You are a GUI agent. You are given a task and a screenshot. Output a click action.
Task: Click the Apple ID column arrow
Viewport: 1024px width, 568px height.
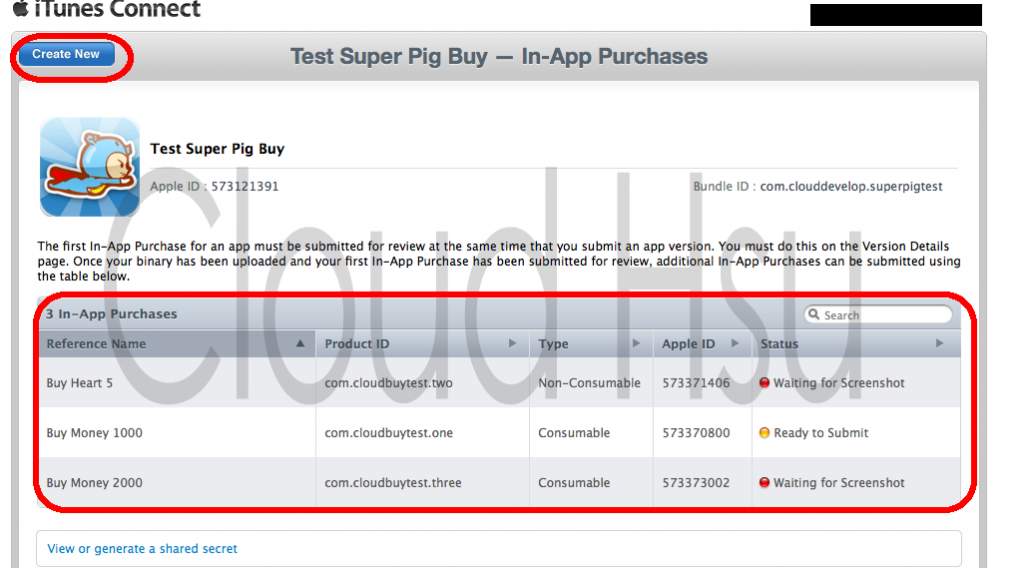point(735,343)
